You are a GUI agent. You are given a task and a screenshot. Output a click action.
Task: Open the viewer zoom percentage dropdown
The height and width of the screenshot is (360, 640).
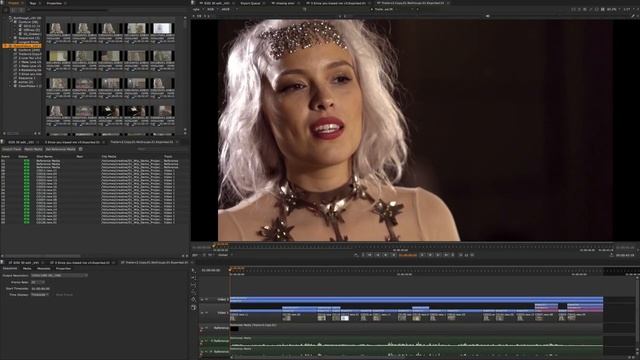coord(613,9)
